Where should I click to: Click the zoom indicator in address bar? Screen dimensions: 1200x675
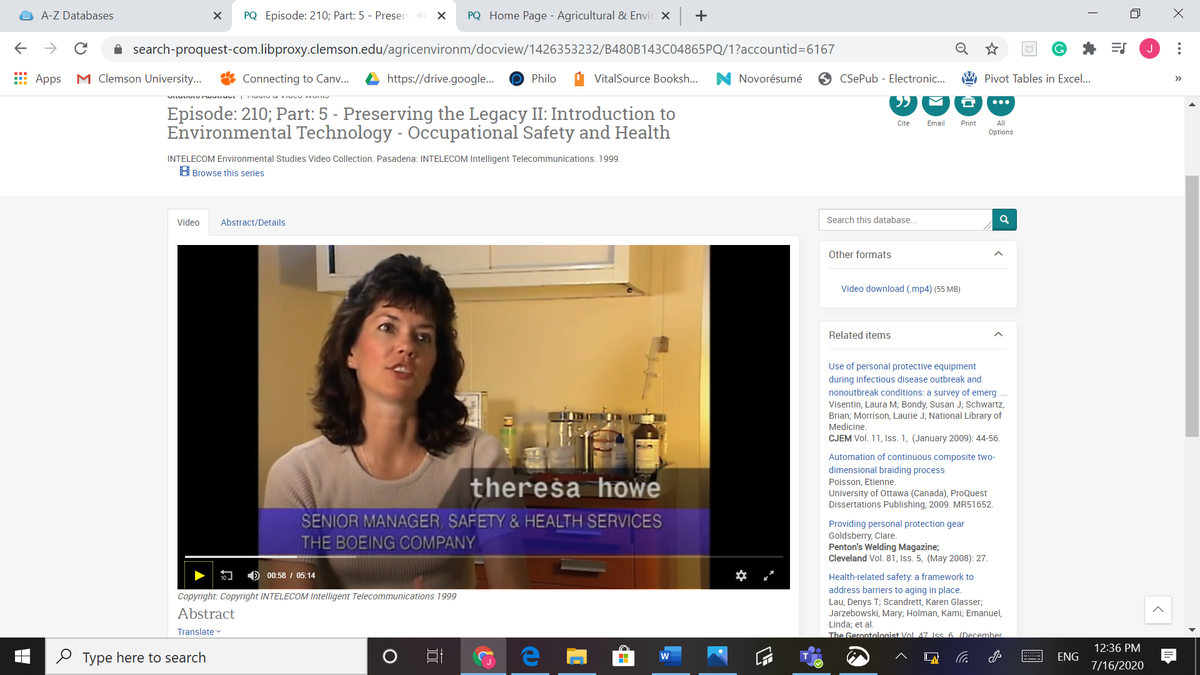tap(961, 48)
